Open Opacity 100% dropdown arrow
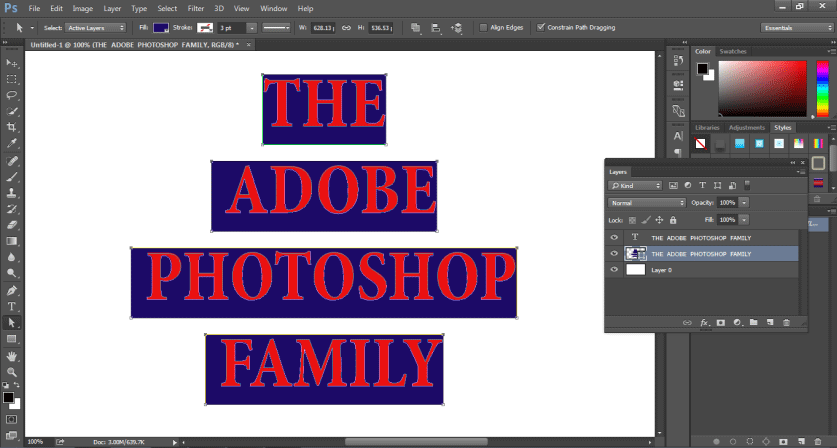837x448 pixels. click(x=744, y=203)
